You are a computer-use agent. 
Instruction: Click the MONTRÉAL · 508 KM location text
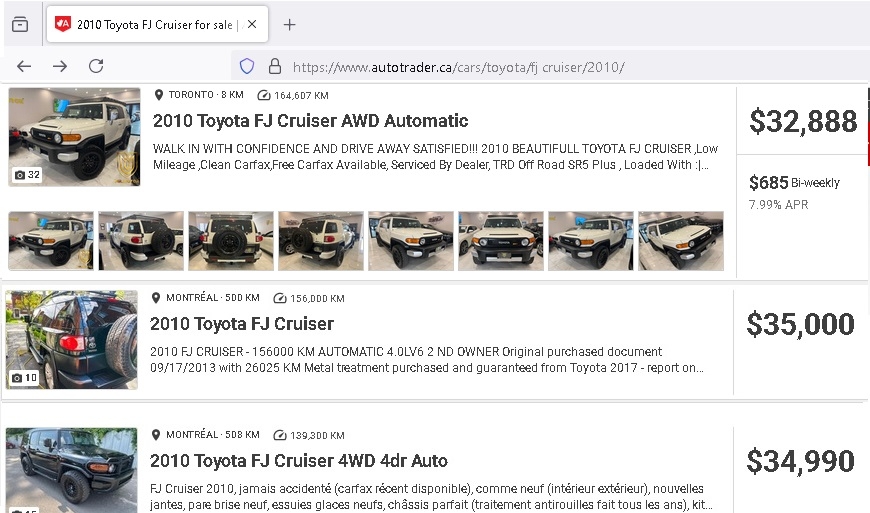coord(213,435)
